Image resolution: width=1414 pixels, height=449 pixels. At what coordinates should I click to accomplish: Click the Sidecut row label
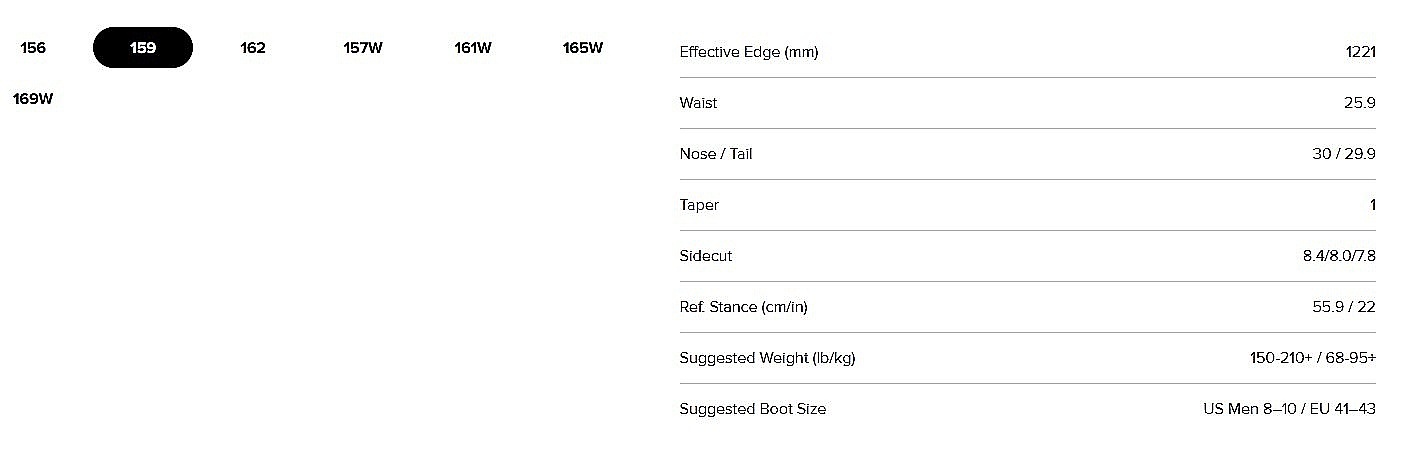705,256
